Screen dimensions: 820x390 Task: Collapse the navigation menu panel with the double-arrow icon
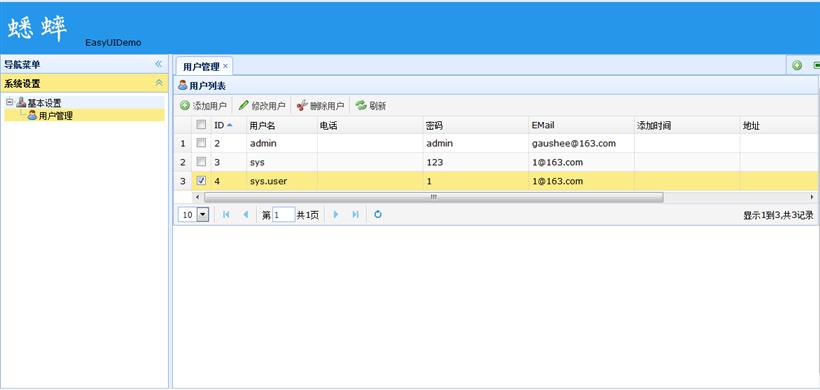tap(158, 64)
